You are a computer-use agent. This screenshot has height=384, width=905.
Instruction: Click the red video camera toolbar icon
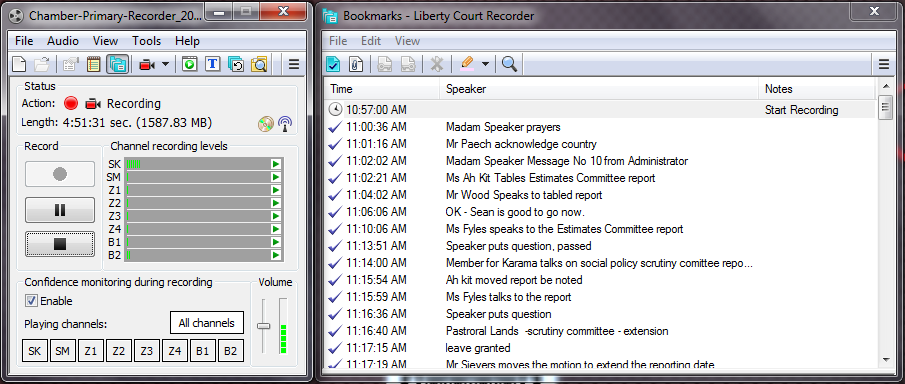(x=147, y=64)
